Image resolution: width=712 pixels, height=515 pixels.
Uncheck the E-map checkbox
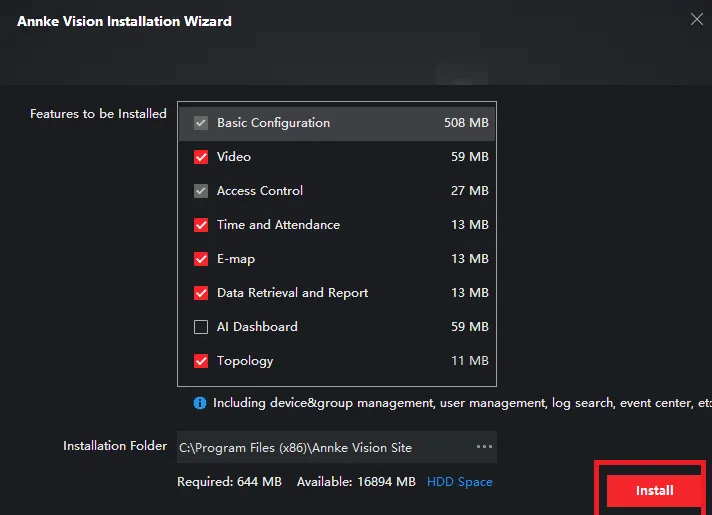201,259
